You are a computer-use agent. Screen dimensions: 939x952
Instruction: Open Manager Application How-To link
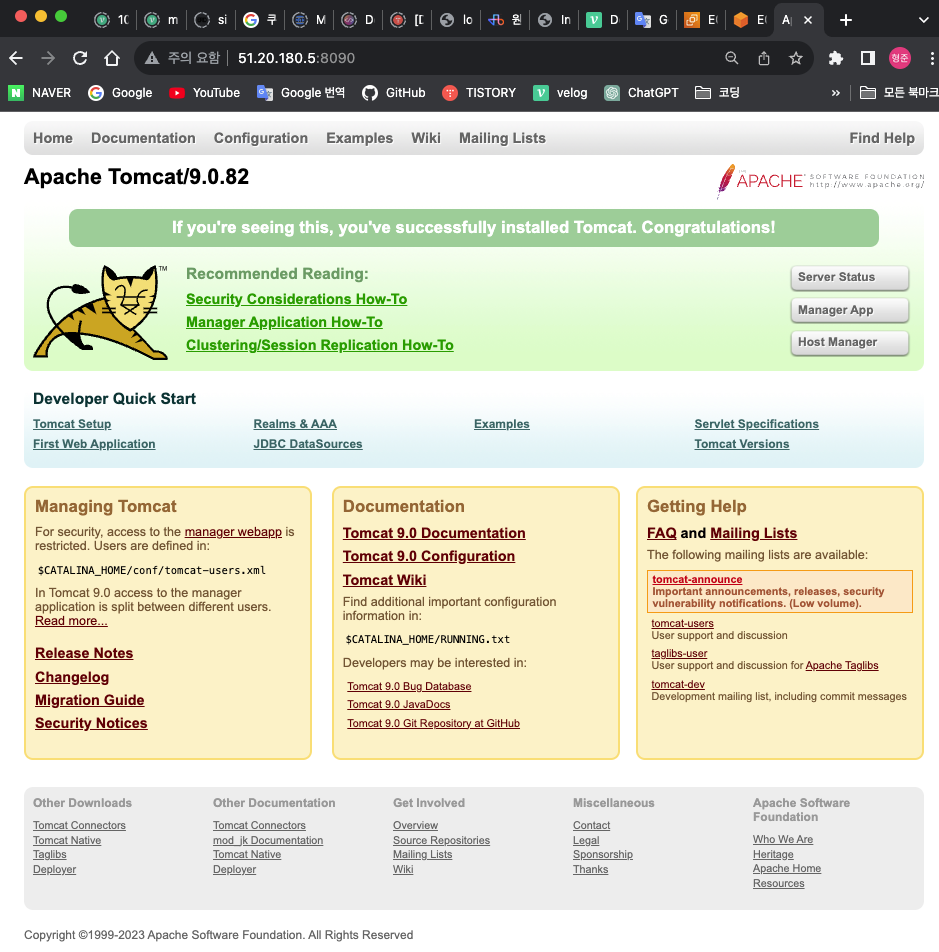(x=284, y=322)
